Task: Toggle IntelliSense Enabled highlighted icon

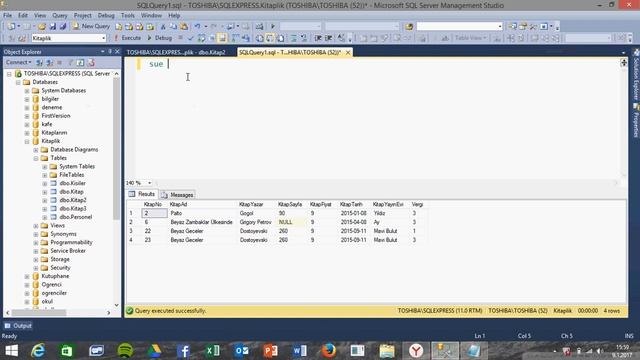Action: 222,38
